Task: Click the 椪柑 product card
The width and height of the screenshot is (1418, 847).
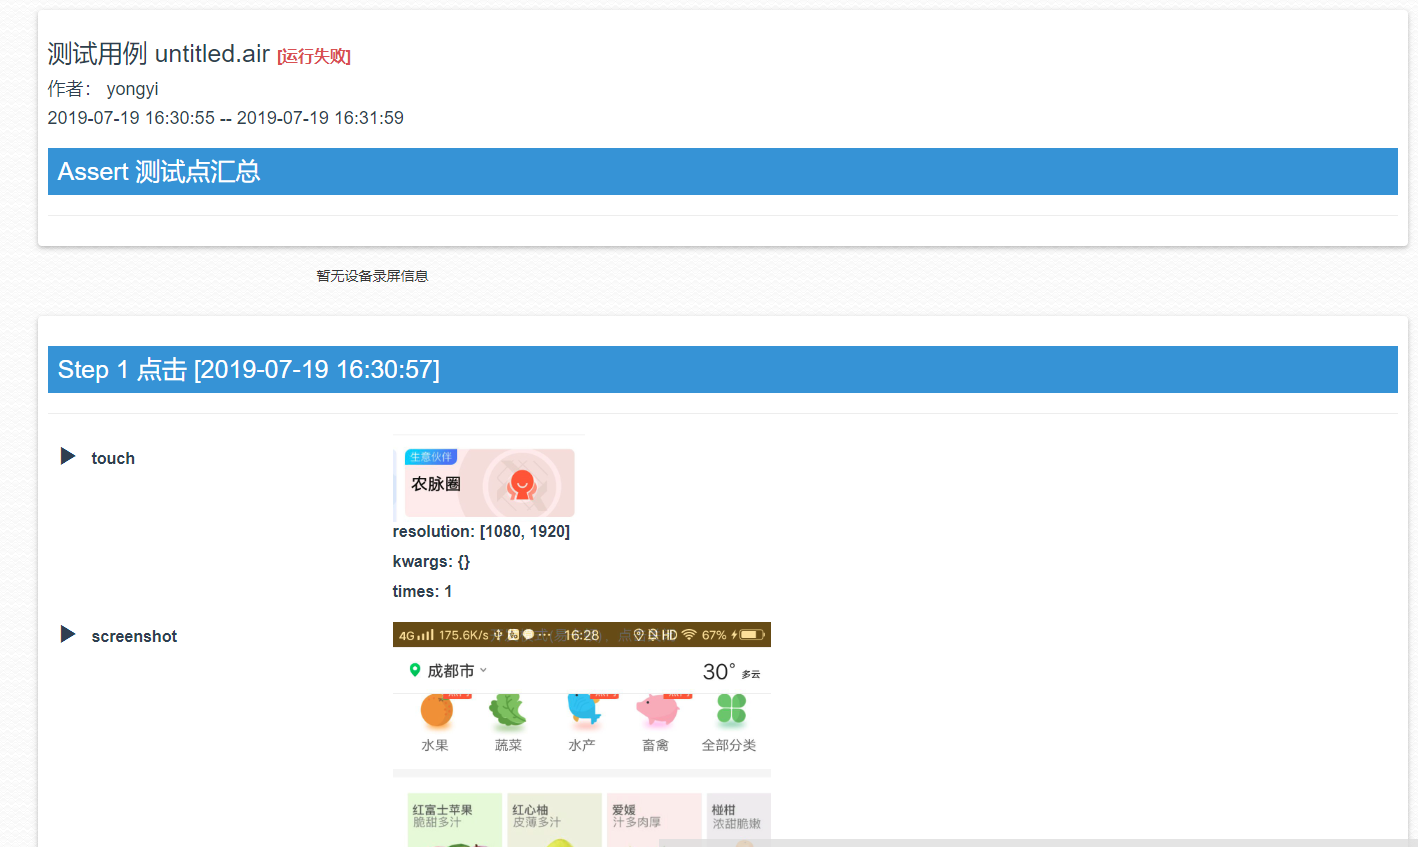Action: [739, 820]
